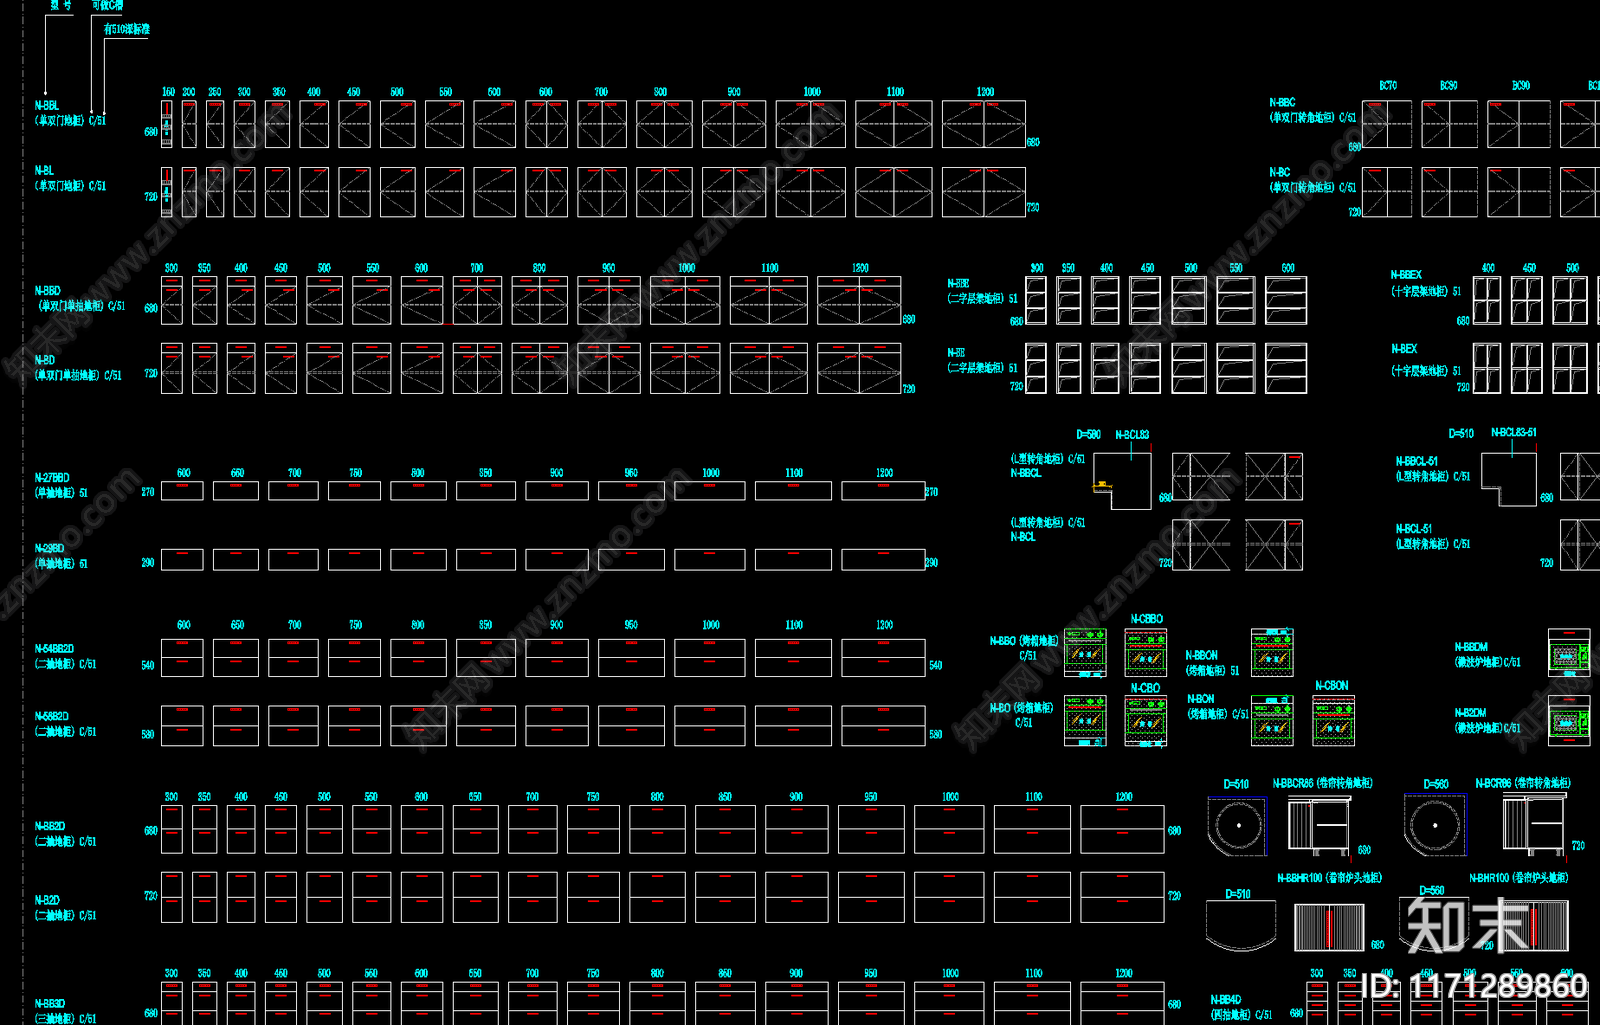Select 1200-wide cabinet in N-BBD row

(859, 301)
